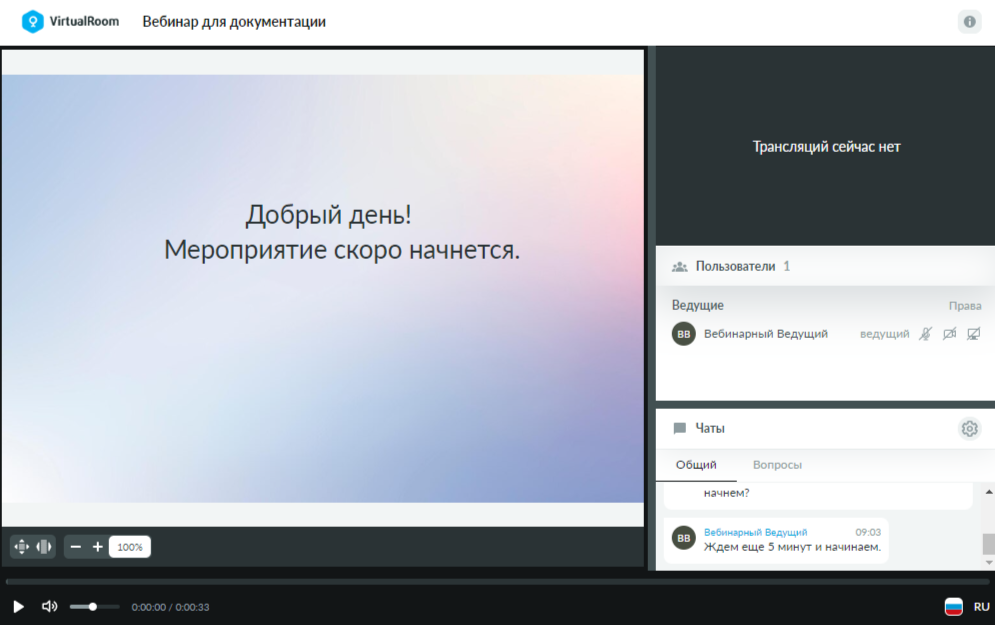Open the info icon in header
The width and height of the screenshot is (995, 625).
[x=969, y=22]
